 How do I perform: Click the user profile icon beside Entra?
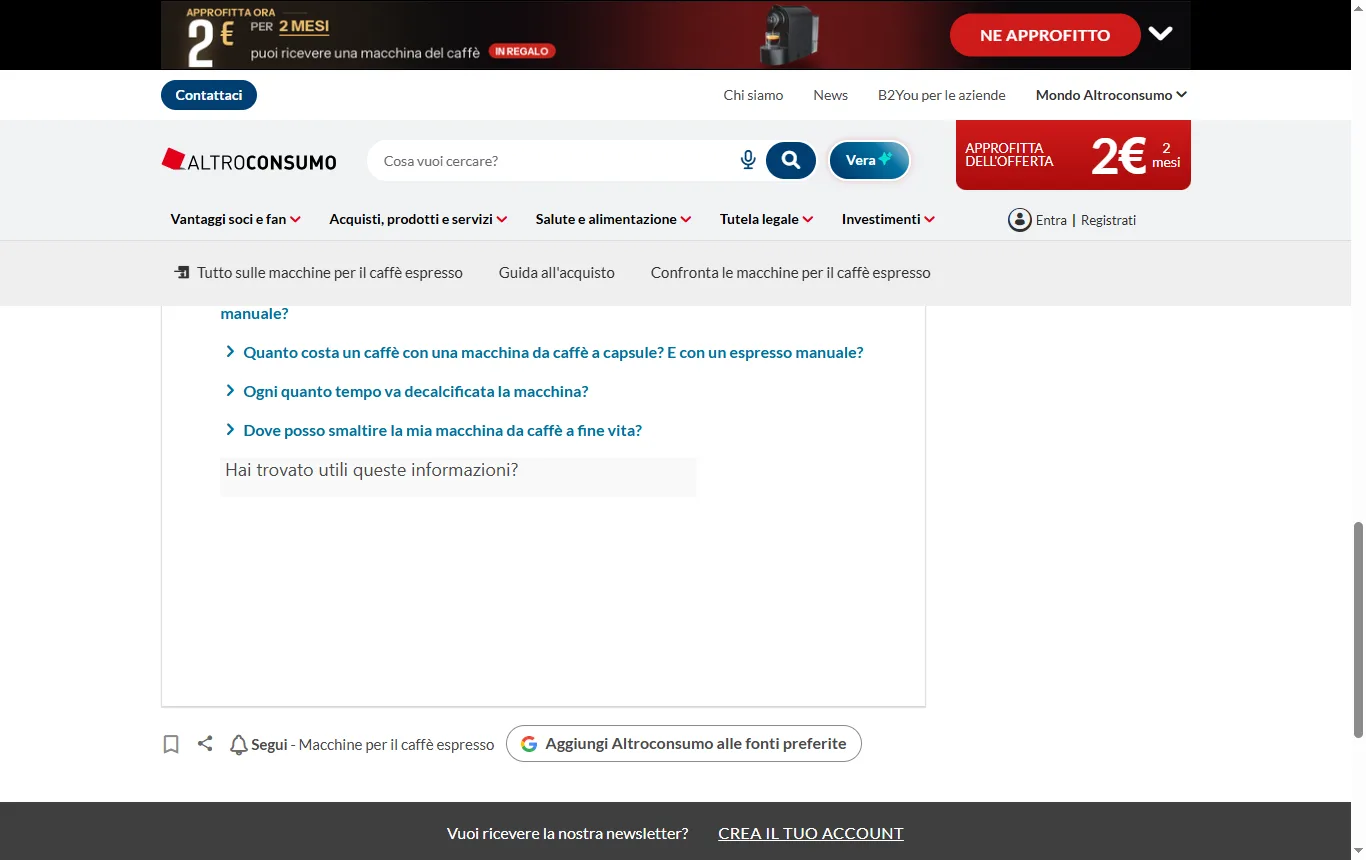1019,220
